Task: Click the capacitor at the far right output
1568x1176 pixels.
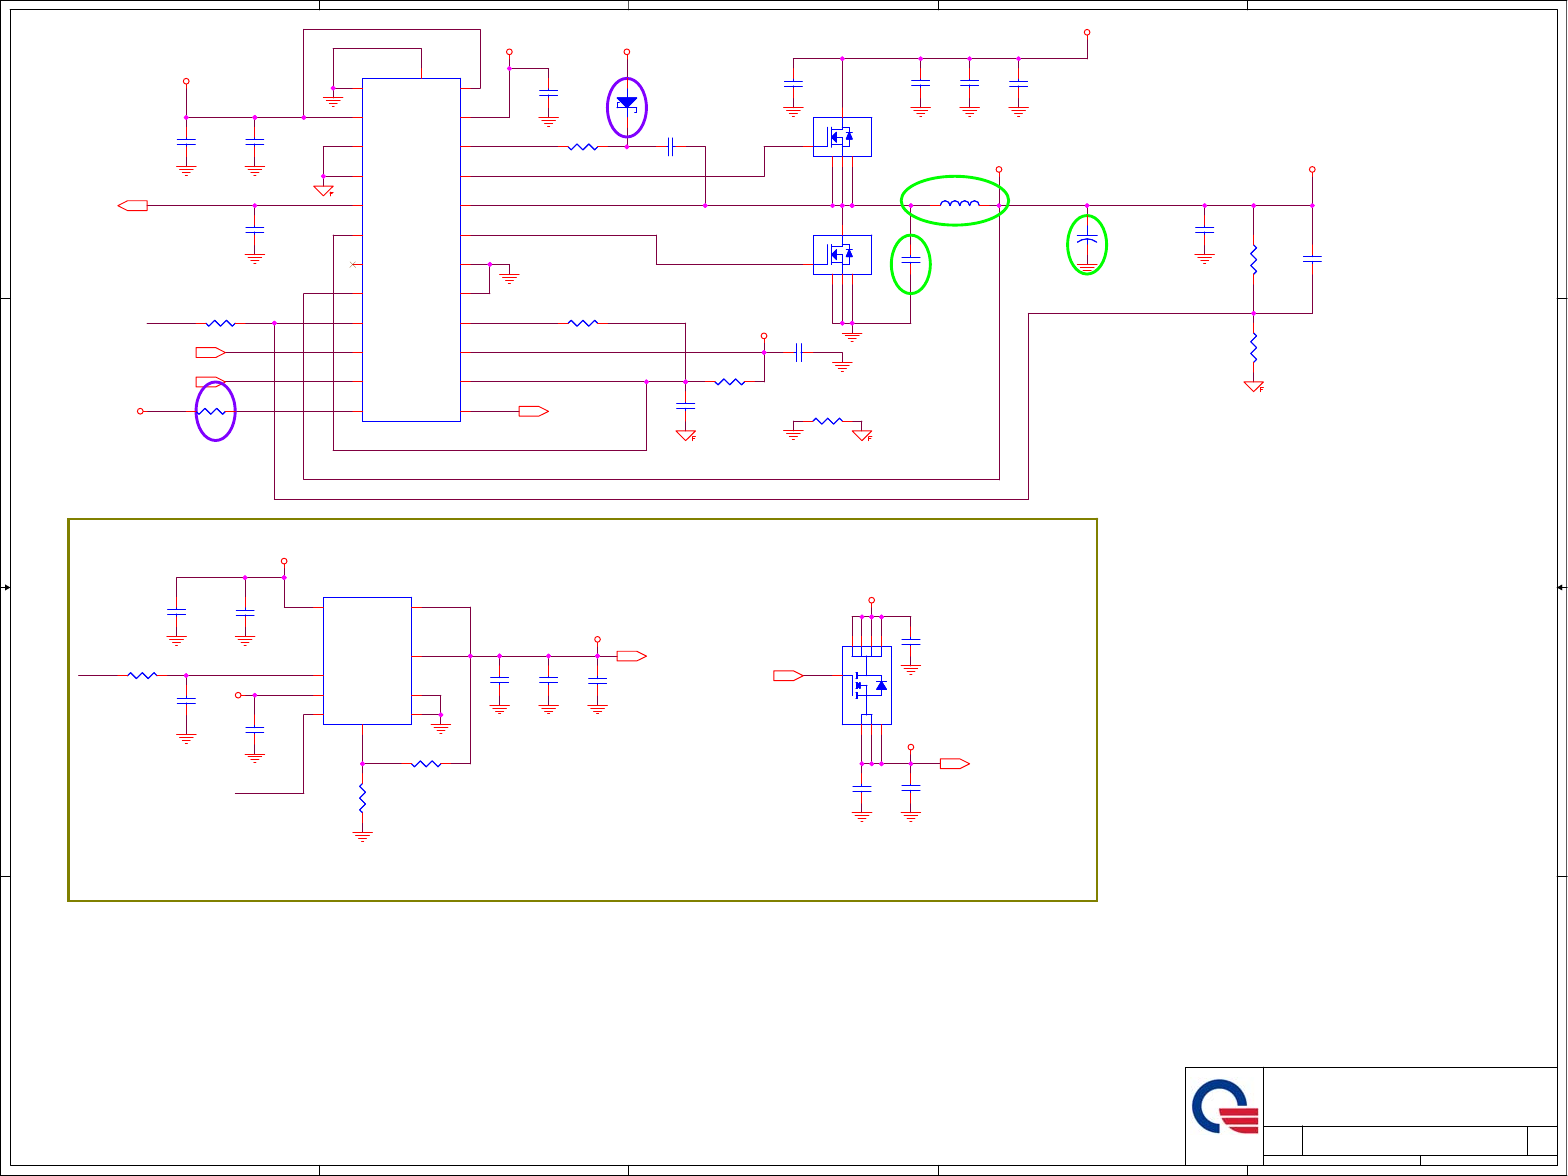Action: coord(1312,260)
